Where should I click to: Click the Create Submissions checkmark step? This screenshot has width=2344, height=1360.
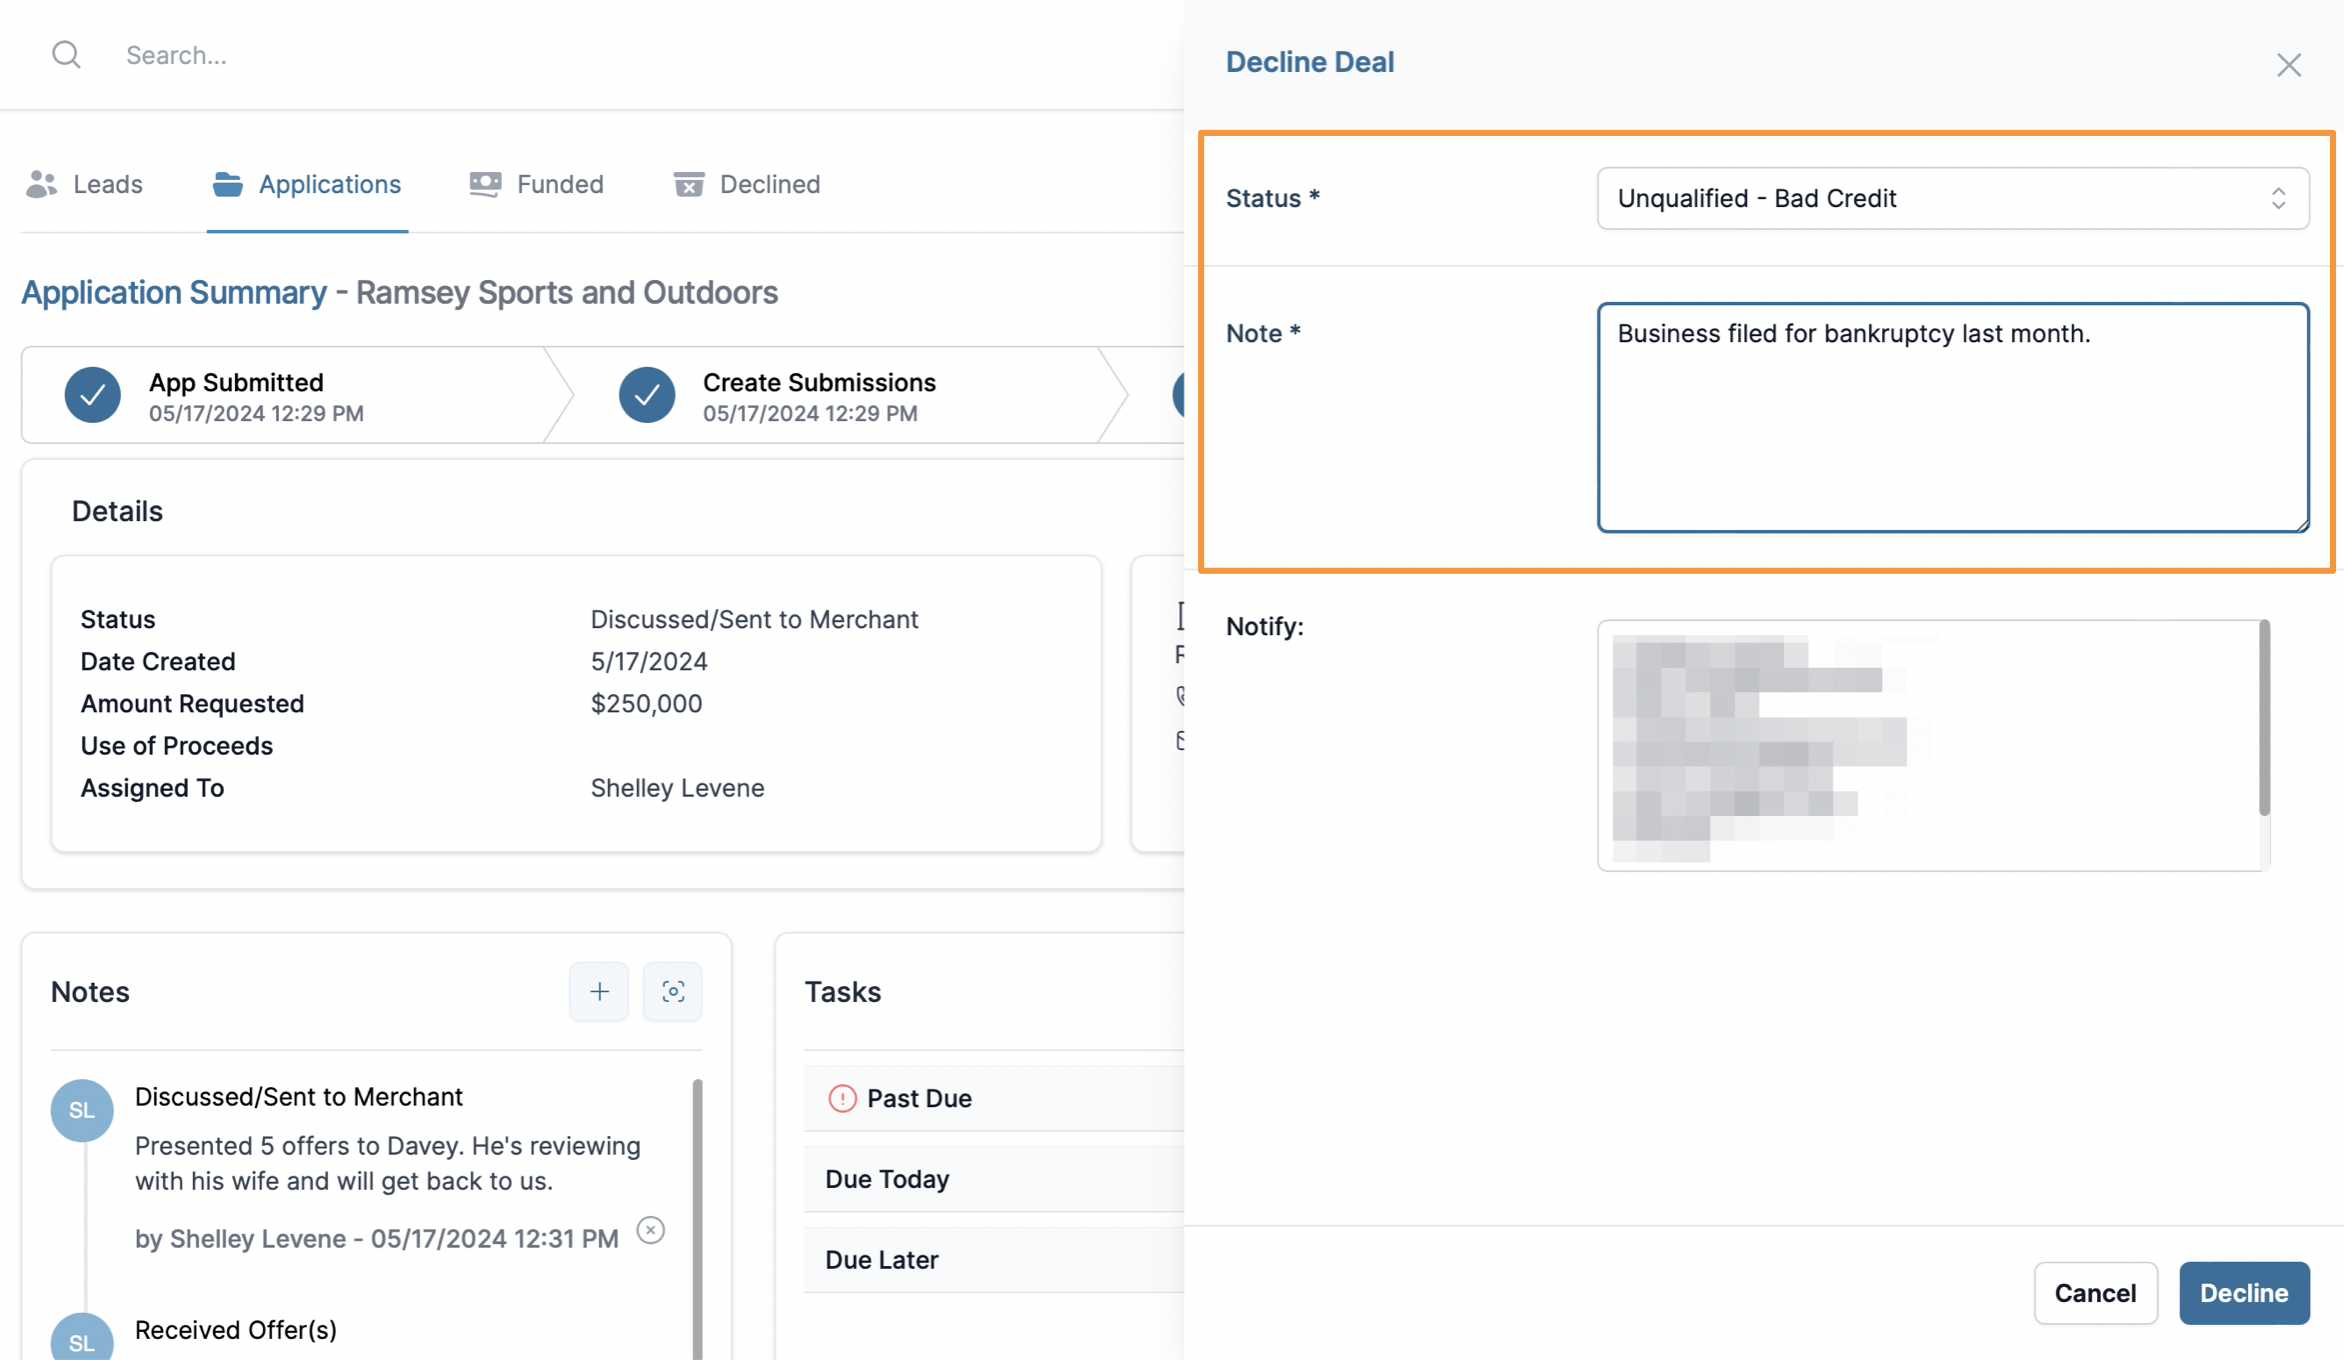pyautogui.click(x=647, y=395)
